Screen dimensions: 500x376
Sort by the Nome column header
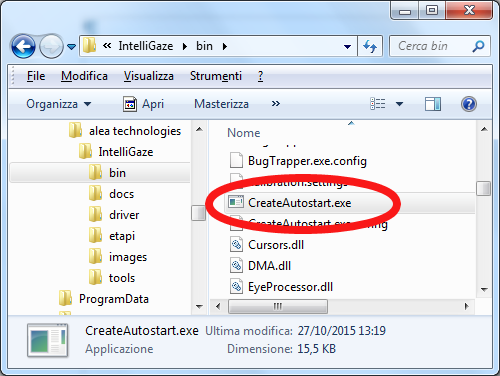244,133
